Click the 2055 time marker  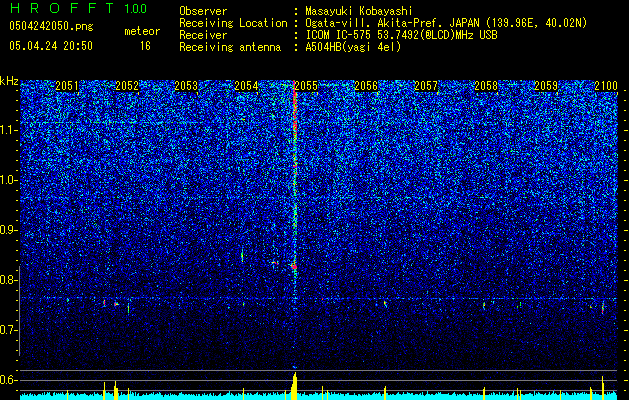pyautogui.click(x=306, y=86)
